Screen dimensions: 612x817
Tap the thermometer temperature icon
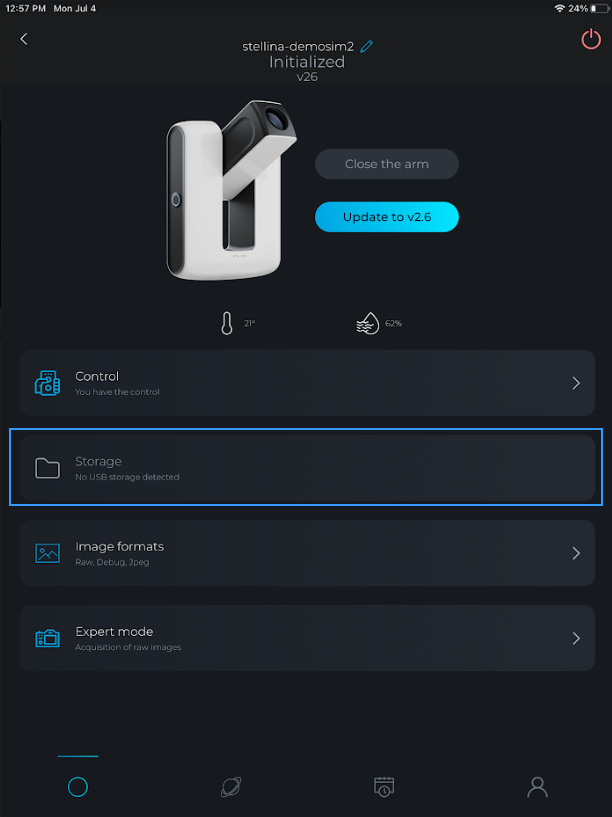click(227, 323)
